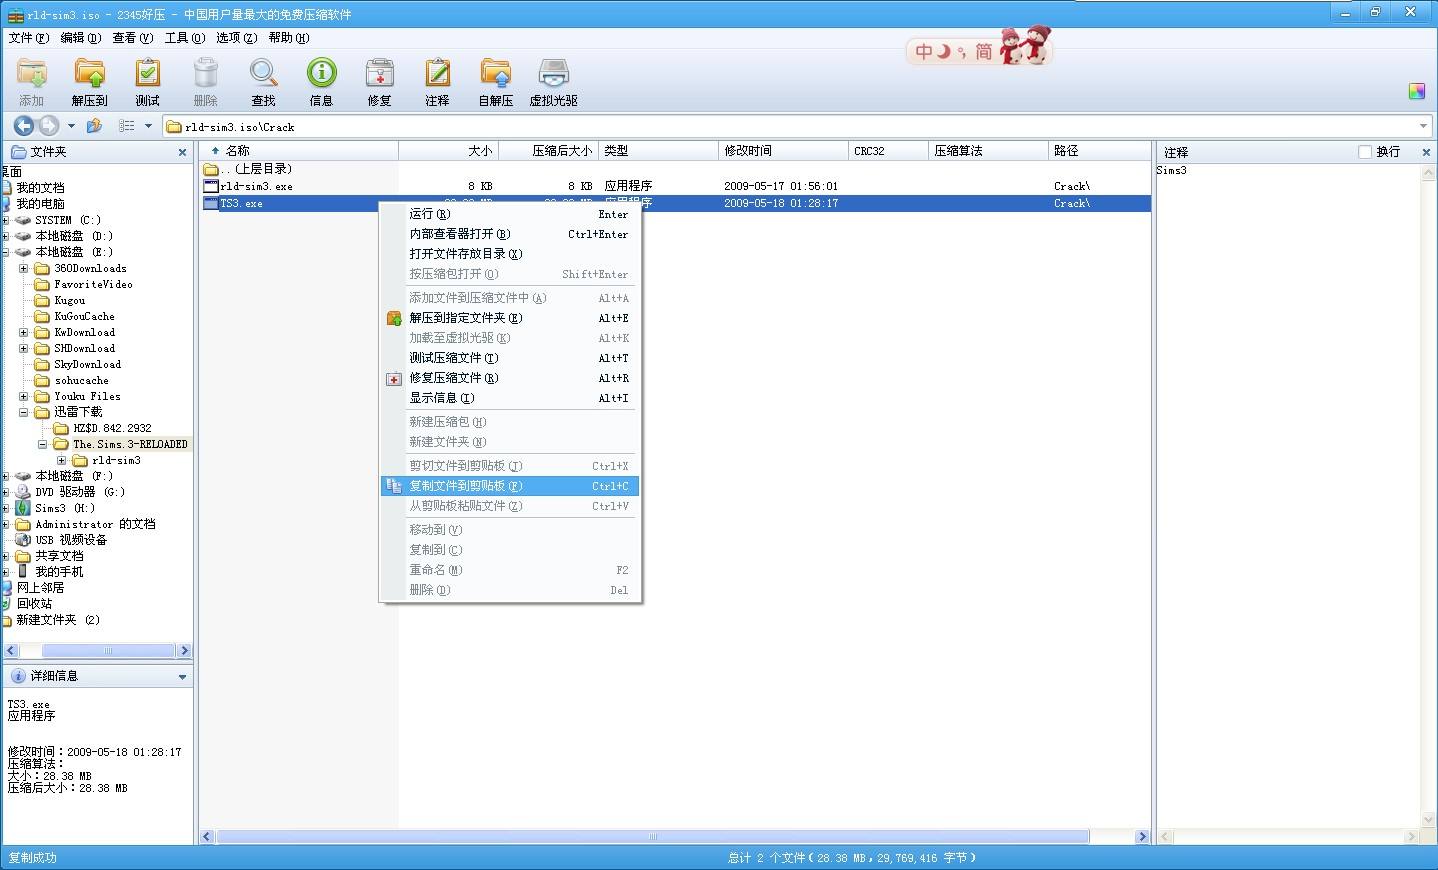Viewport: 1438px width, 870px height.
Task: Click the file list horizontal scrollbar
Action: tap(653, 837)
